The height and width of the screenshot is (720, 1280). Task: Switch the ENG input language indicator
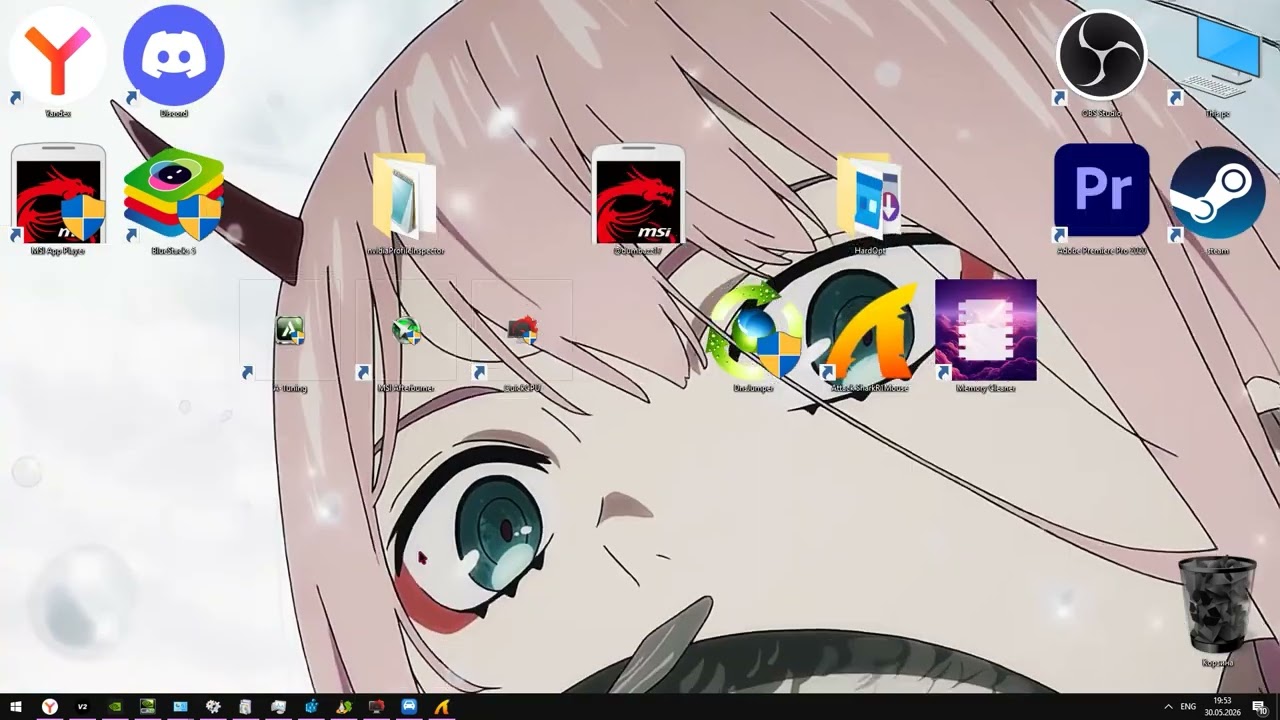[x=1189, y=707]
